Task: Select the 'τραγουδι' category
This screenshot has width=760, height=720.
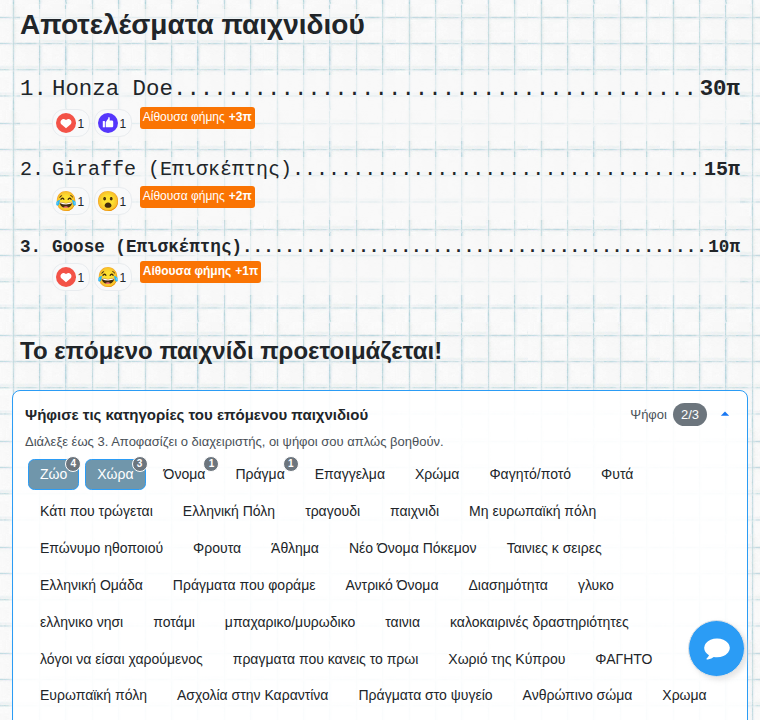Action: (x=332, y=512)
